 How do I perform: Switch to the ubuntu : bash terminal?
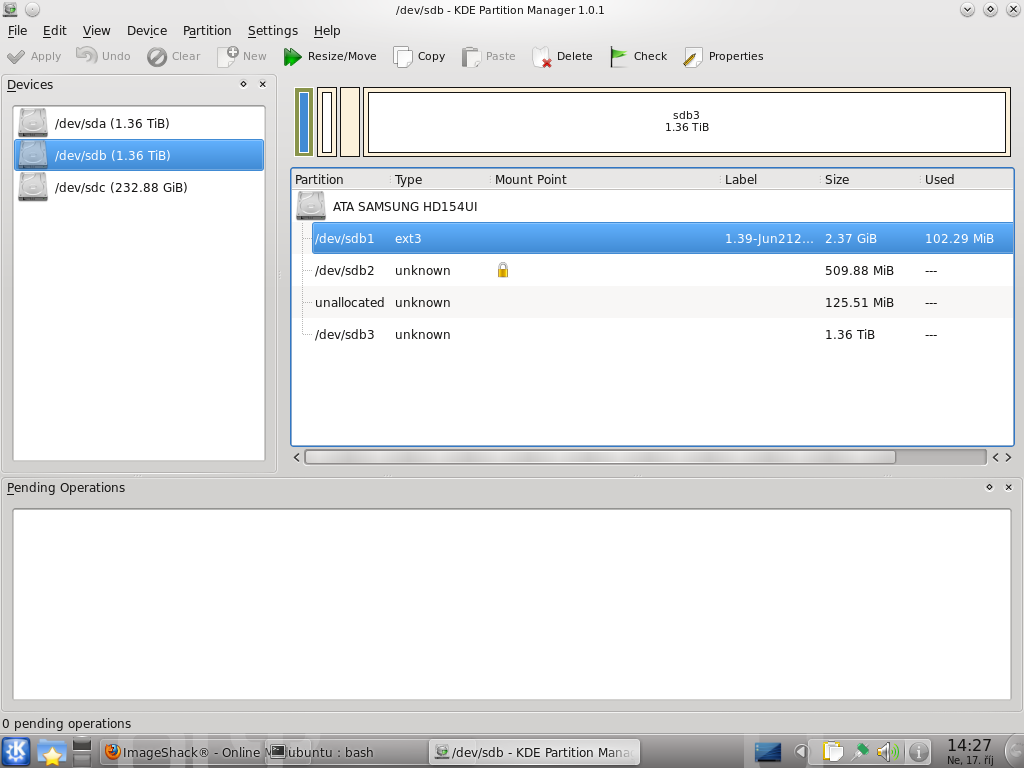(345, 752)
